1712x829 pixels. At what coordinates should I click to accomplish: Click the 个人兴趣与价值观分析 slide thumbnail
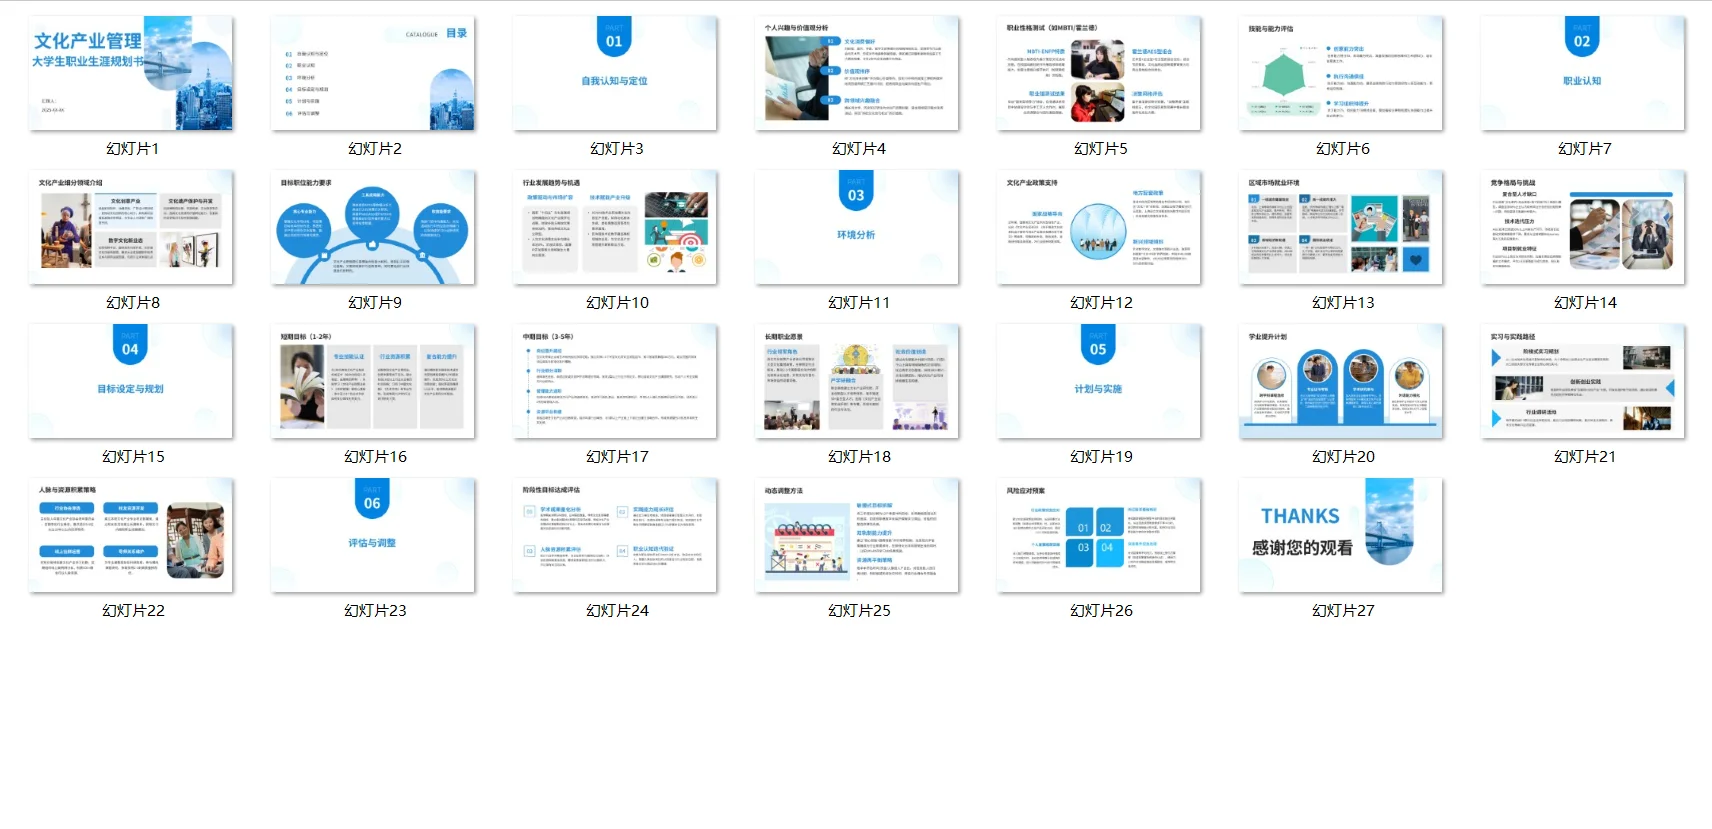(x=857, y=73)
